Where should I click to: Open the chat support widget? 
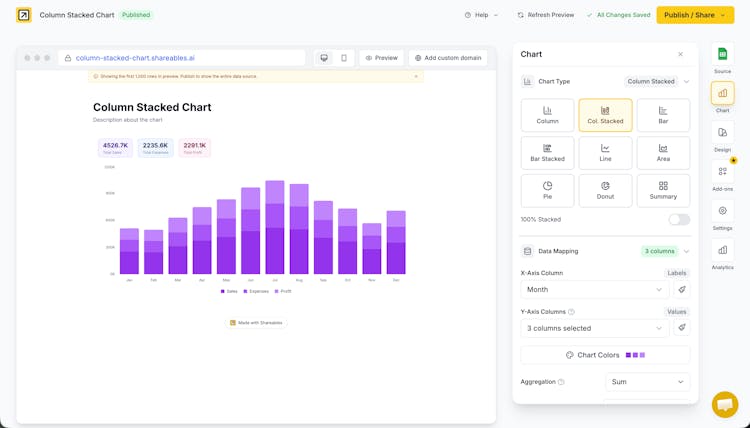click(x=724, y=404)
